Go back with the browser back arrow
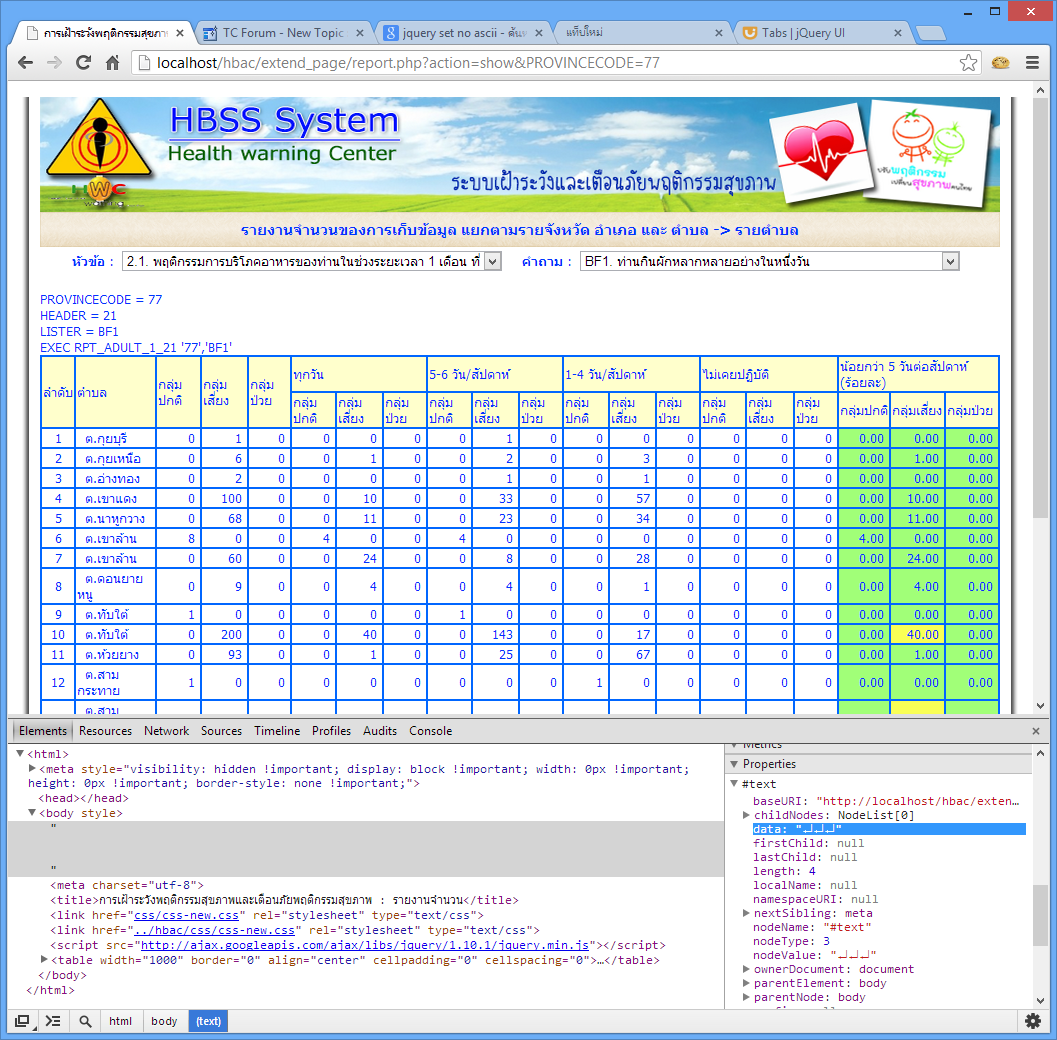This screenshot has width=1057, height=1040. 26,63
